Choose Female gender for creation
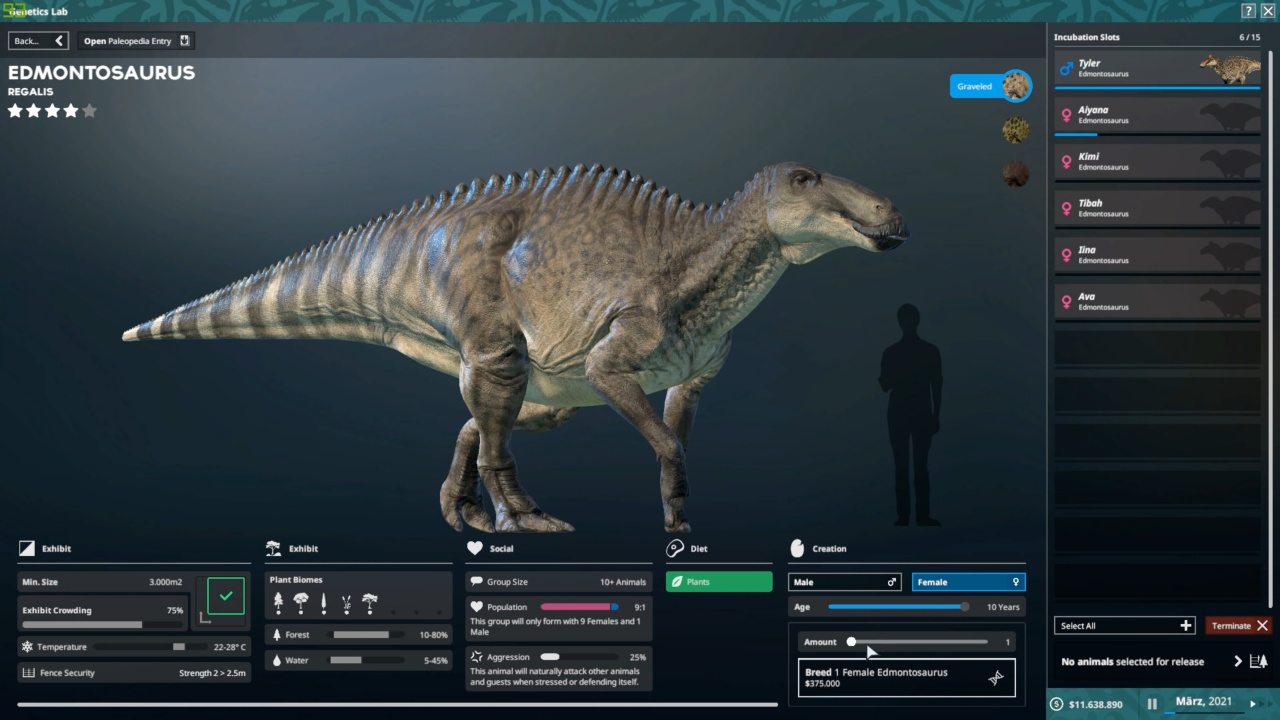 point(968,582)
